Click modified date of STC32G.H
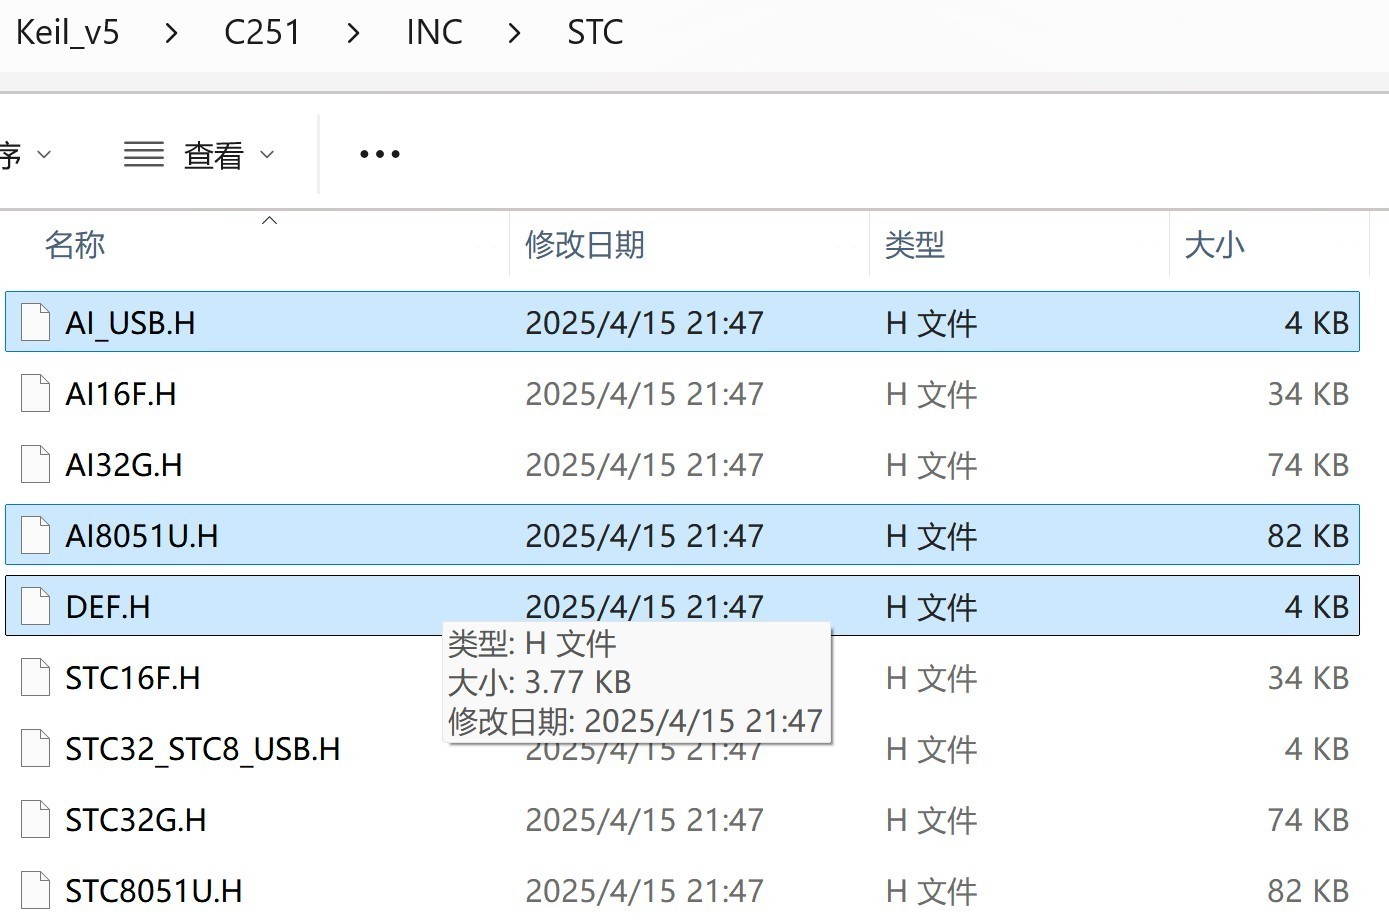Image resolution: width=1389 pixels, height=924 pixels. click(645, 820)
